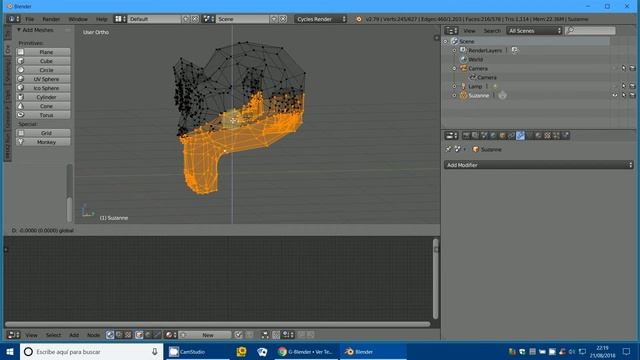
Task: Open the Window menu
Action: 78,19
